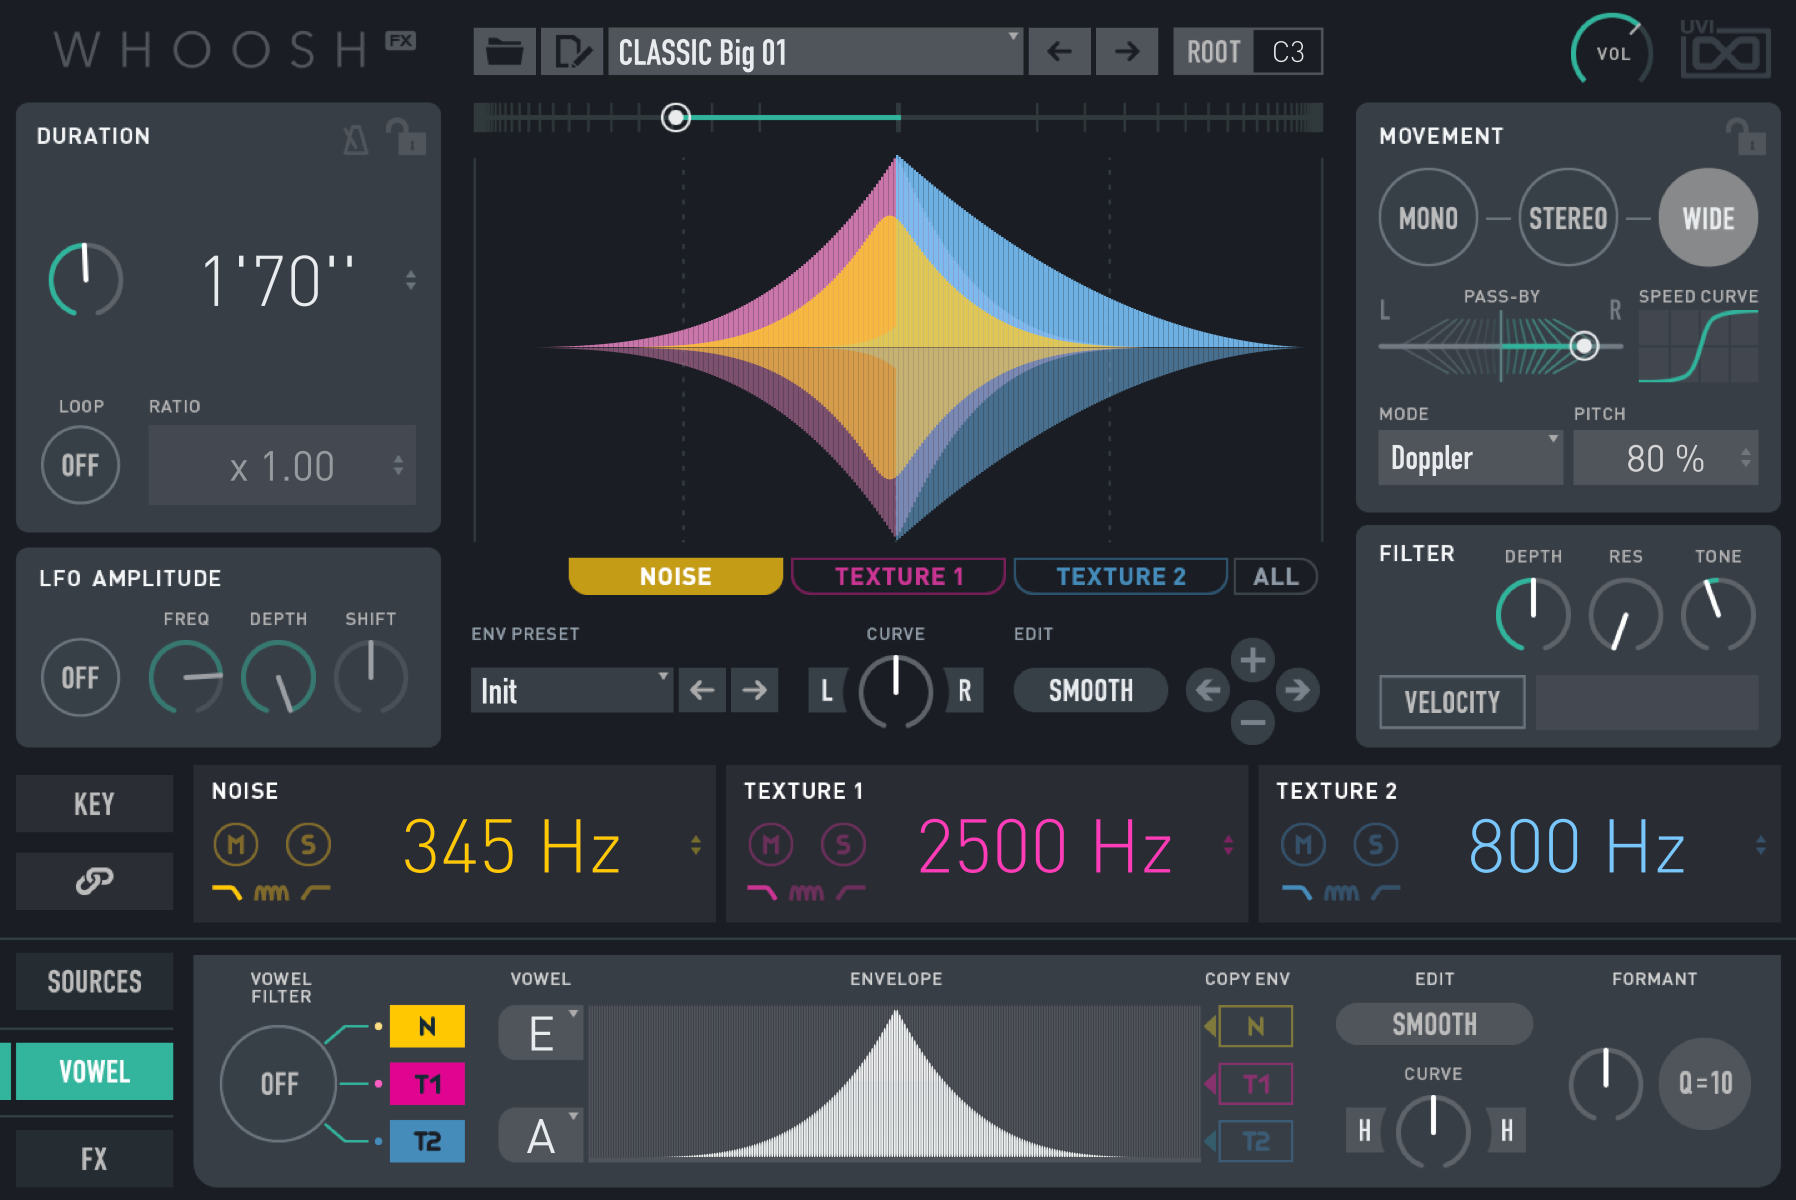The image size is (1796, 1200).
Task: Toggle the Loop OFF button
Action: (80, 464)
